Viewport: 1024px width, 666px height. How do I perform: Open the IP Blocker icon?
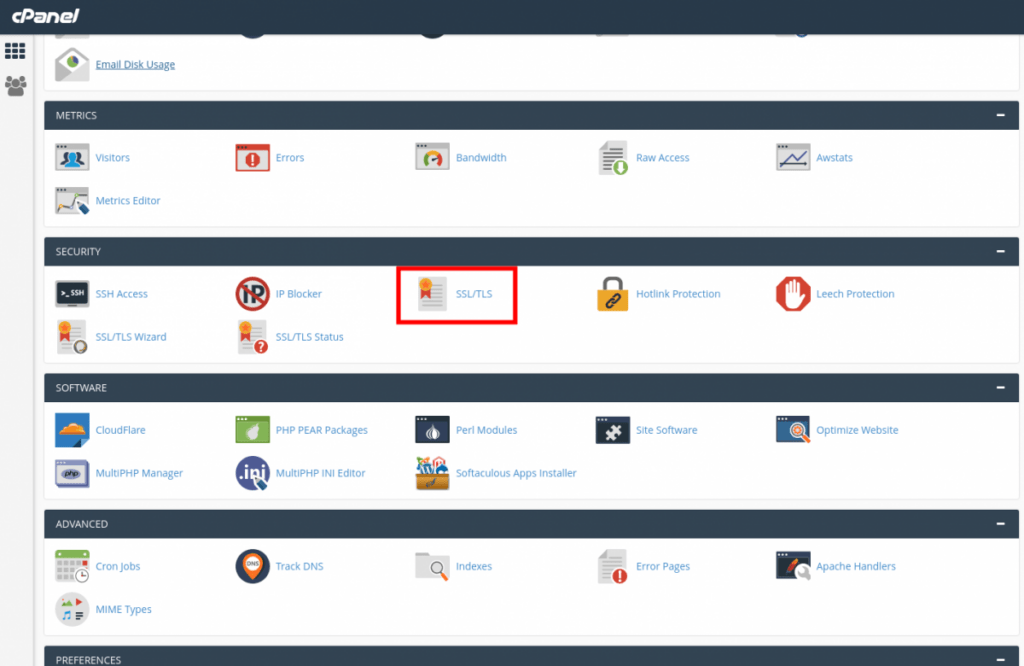pos(252,294)
